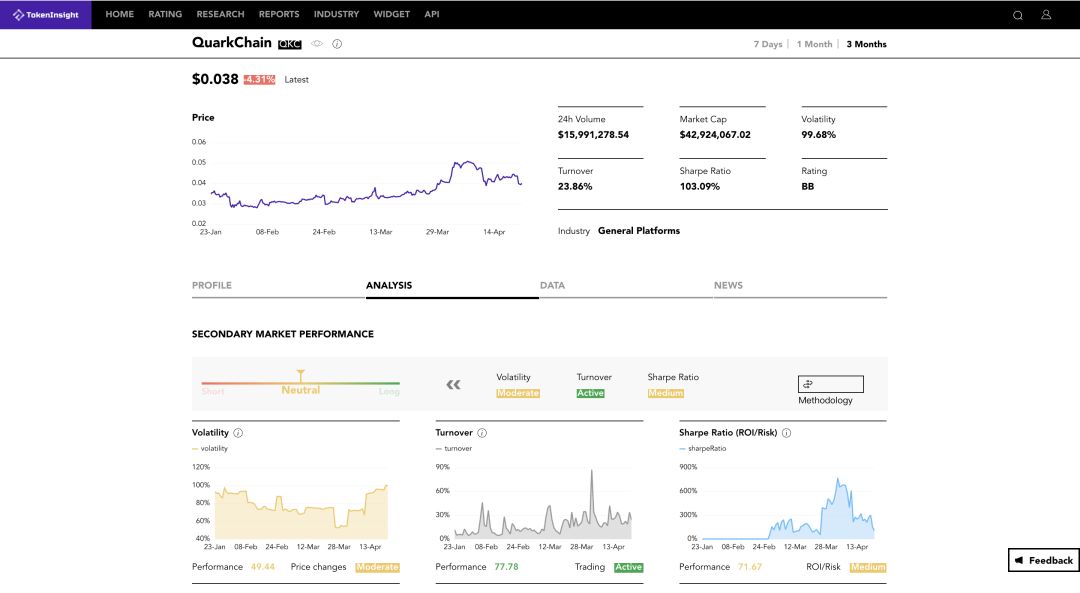The width and height of the screenshot is (1080, 593).
Task: Collapse panel with double left chevron
Action: [x=453, y=385]
